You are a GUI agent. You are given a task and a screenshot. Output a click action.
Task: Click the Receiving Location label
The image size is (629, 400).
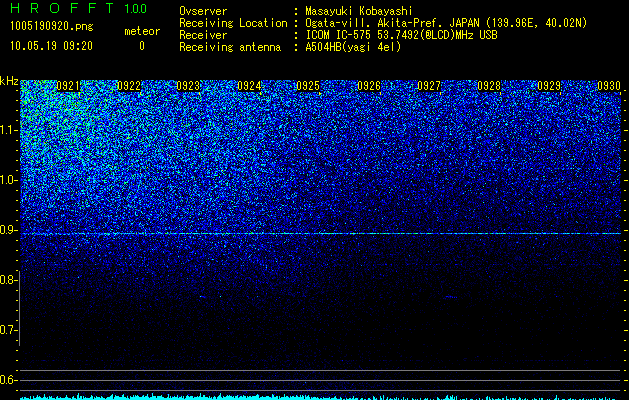(x=233, y=23)
